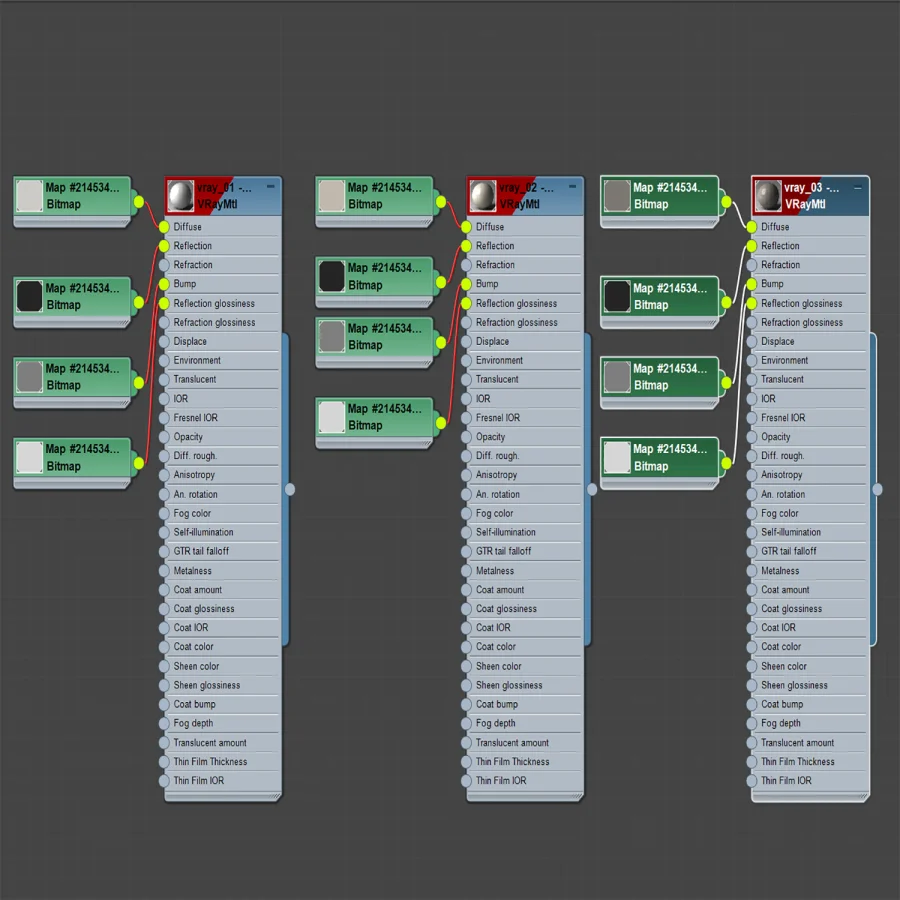900x900 pixels.
Task: Click the vray_01 node output socket
Action: pos(290,489)
